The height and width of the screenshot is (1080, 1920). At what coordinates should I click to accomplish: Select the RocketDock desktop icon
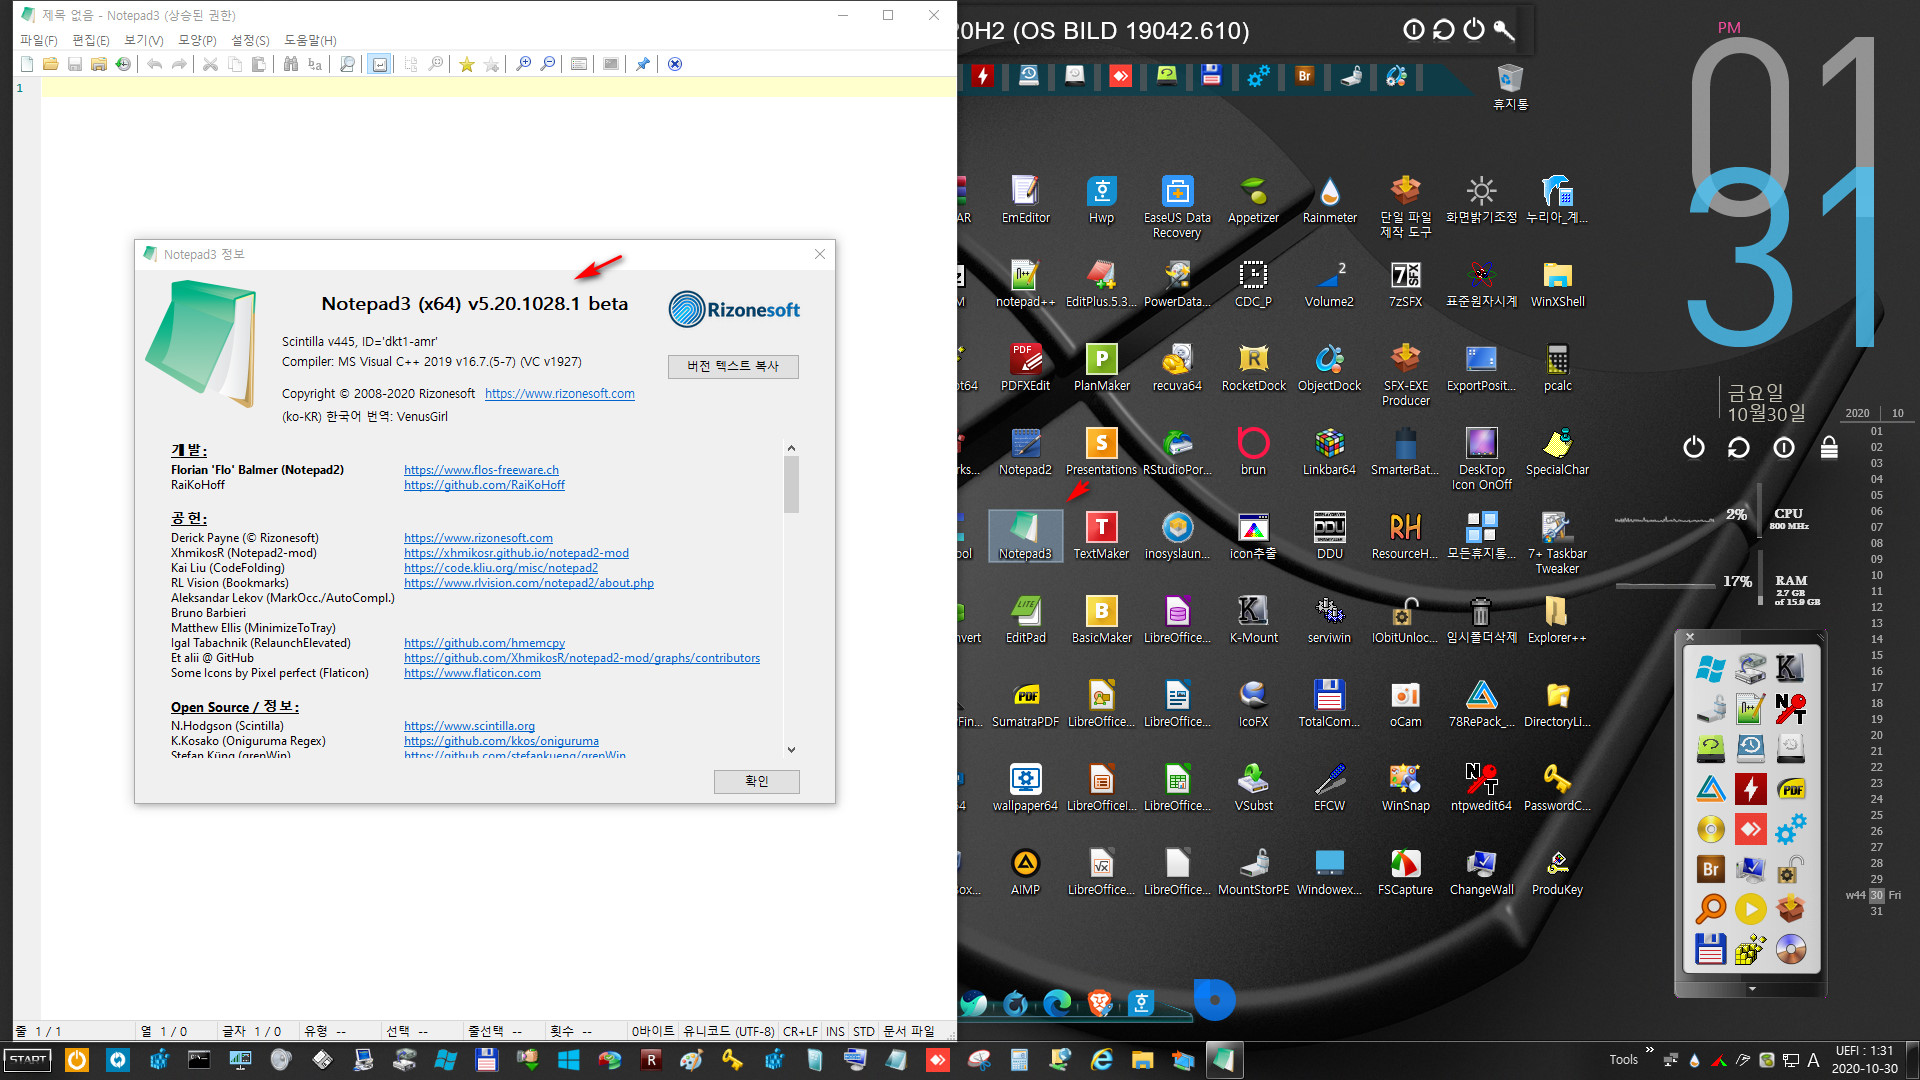[x=1253, y=368]
